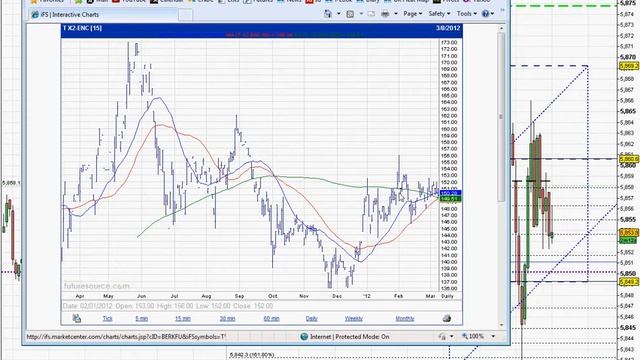Click the 173.00 price axis value
The image size is (640, 360).
[449, 42]
